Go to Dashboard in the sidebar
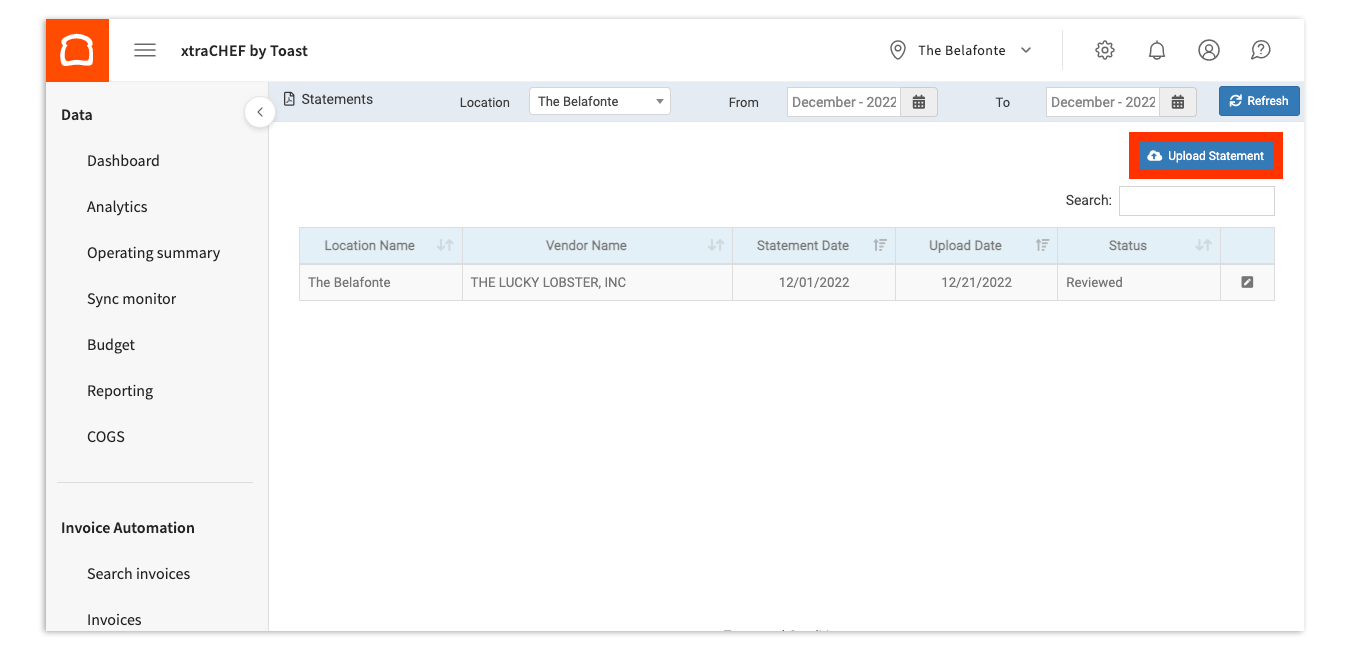The image size is (1350, 650). (x=123, y=161)
